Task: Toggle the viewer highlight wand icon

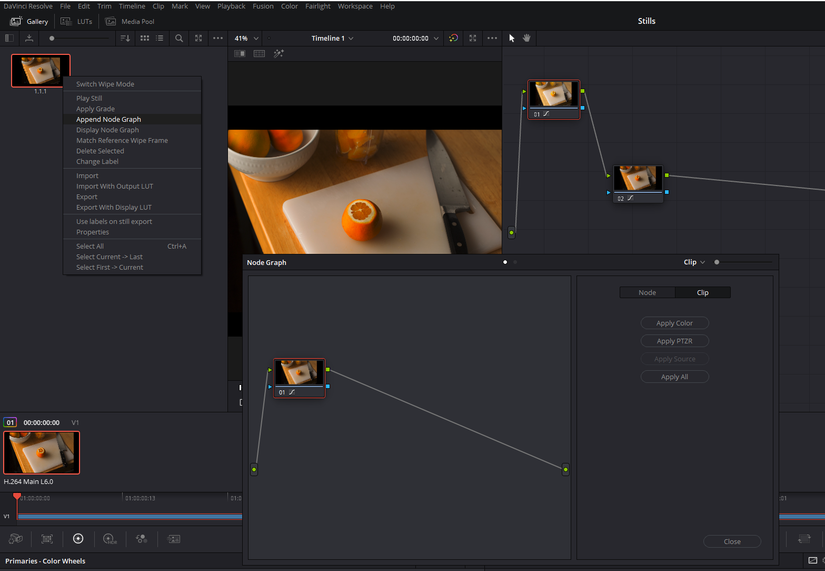Action: tap(278, 53)
